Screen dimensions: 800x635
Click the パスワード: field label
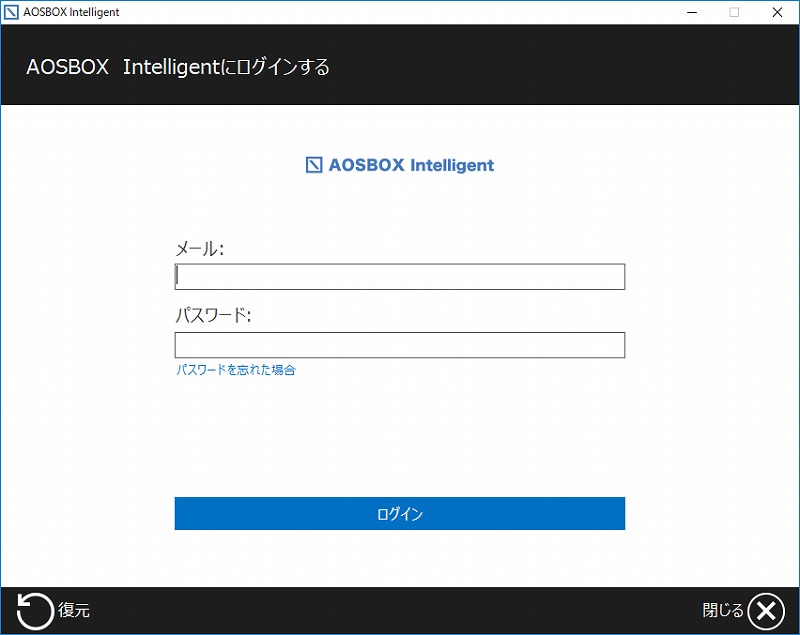(x=213, y=315)
